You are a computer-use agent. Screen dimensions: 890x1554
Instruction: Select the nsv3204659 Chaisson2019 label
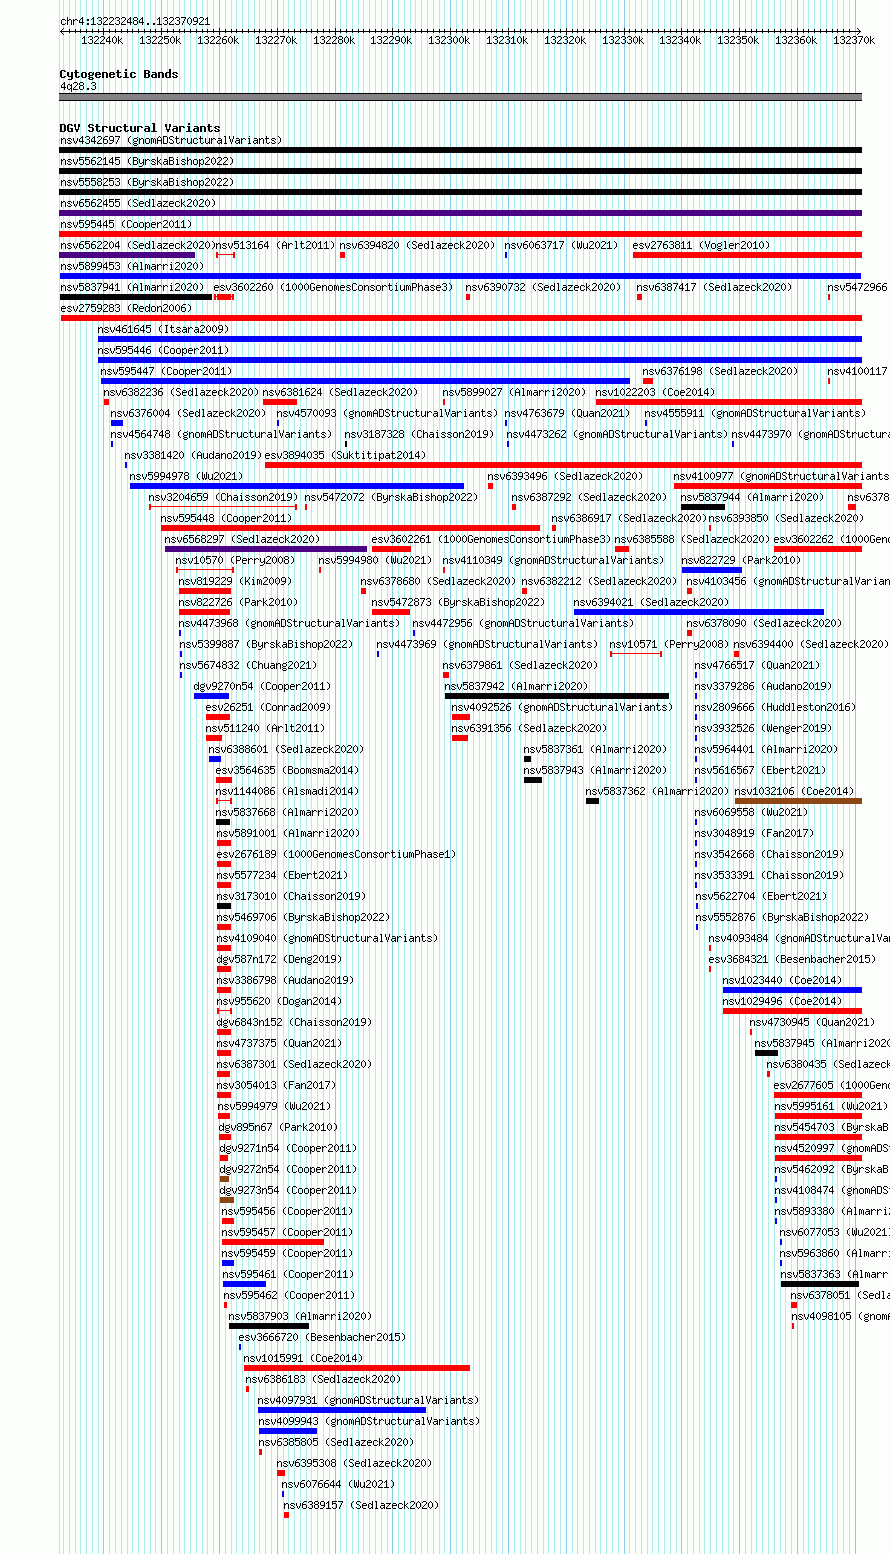click(x=223, y=497)
